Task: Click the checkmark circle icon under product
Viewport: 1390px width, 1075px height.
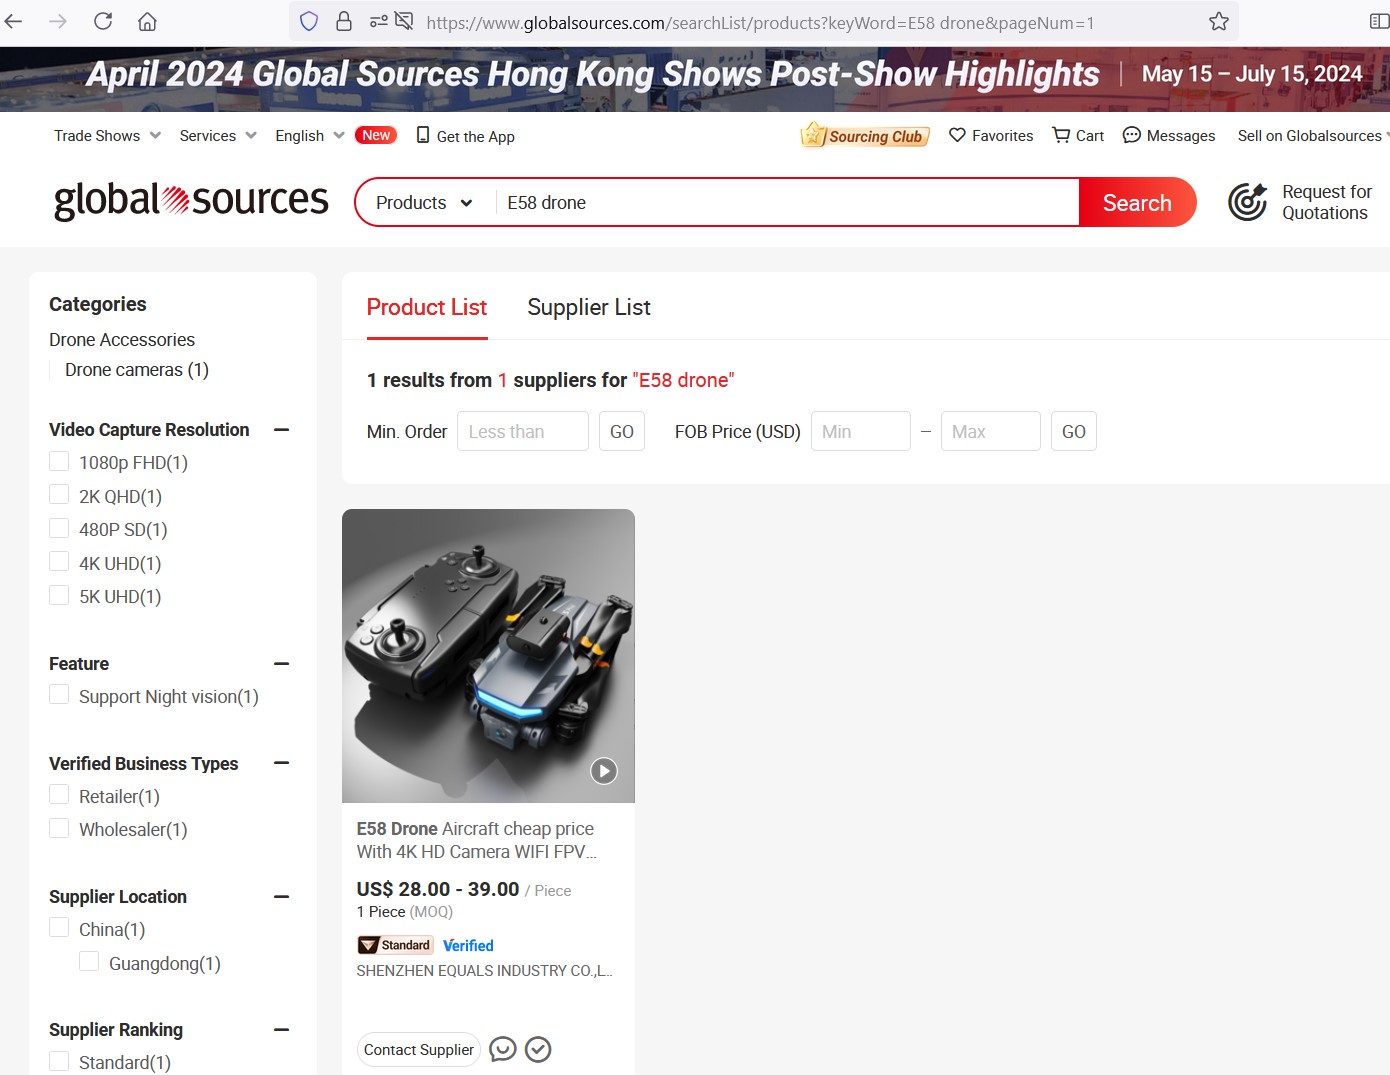Action: coord(538,1049)
